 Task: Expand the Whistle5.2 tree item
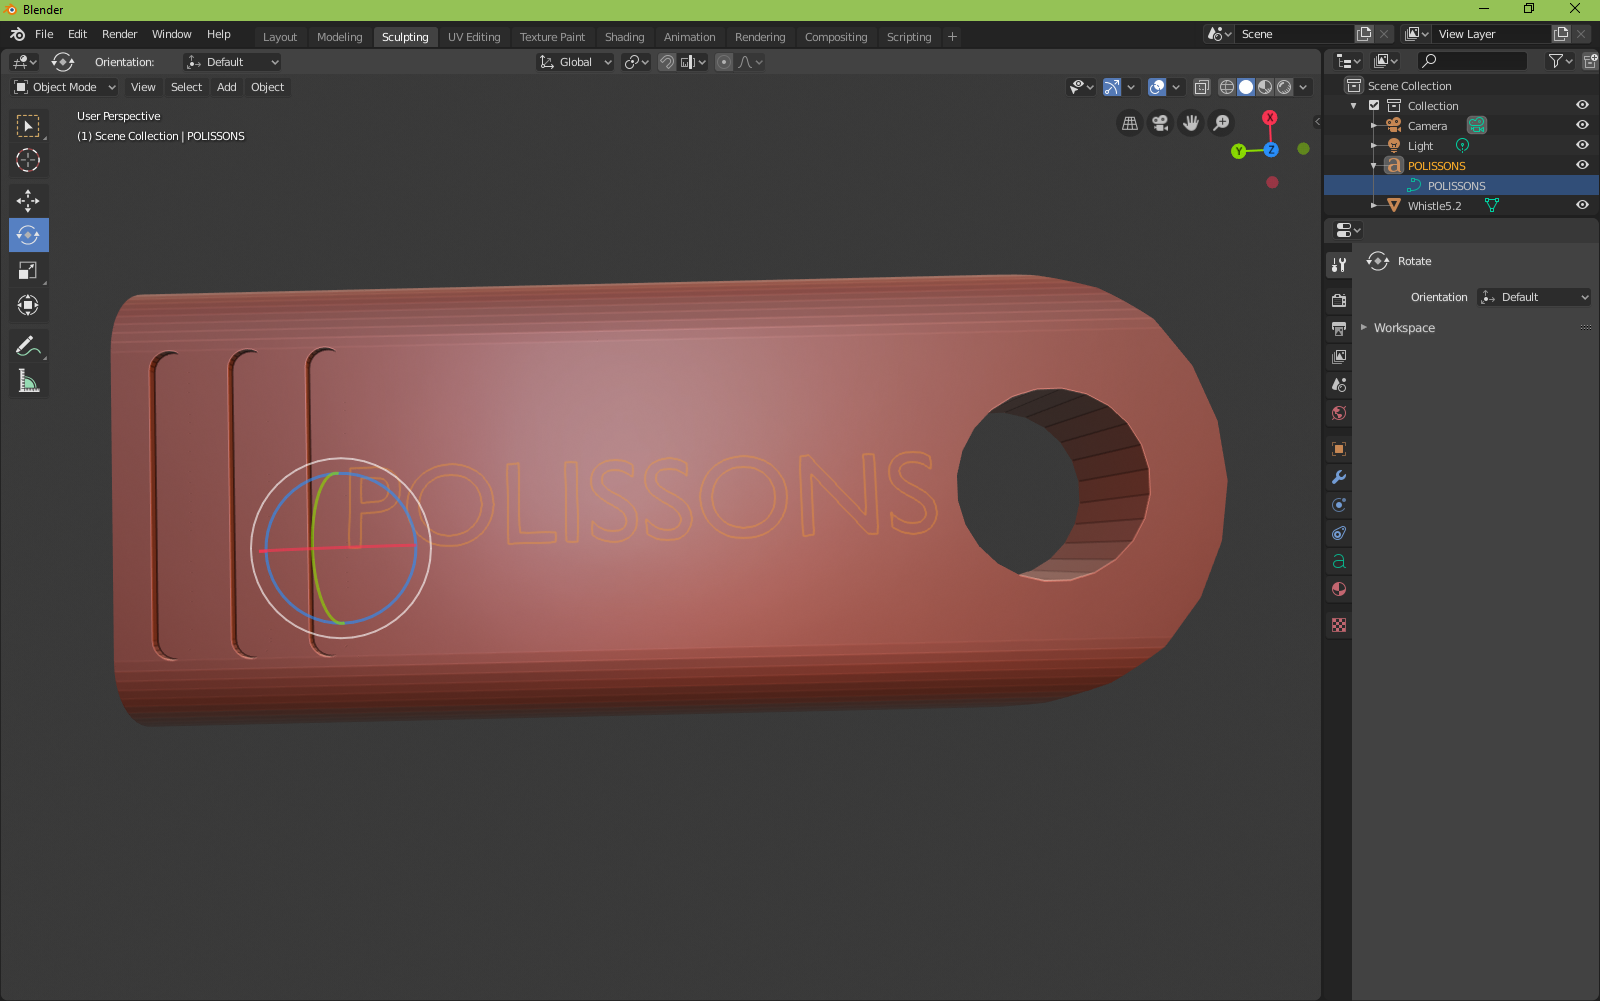(1374, 205)
